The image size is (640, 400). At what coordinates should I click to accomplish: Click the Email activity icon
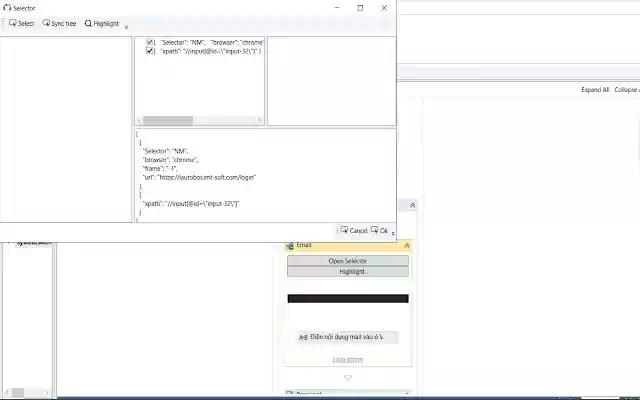pyautogui.click(x=290, y=245)
